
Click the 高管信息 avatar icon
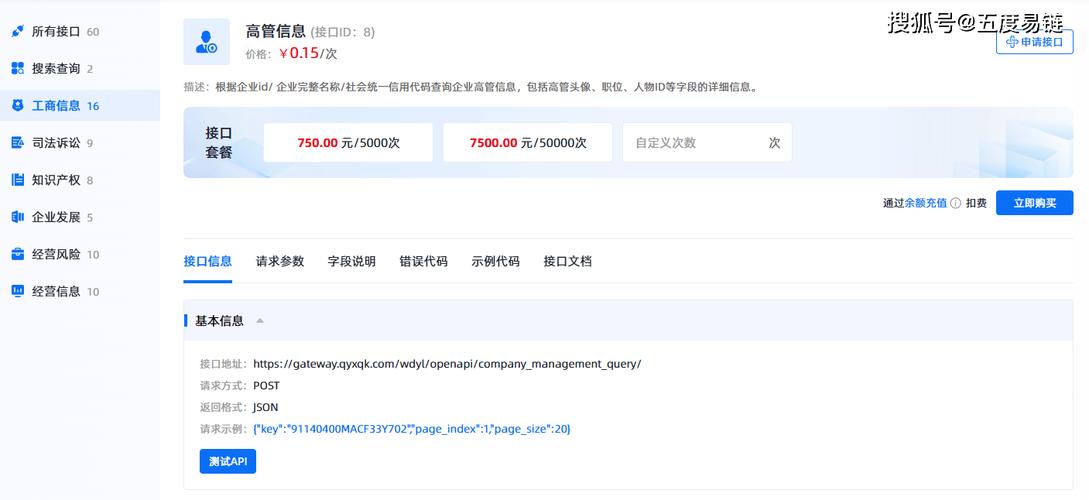206,42
